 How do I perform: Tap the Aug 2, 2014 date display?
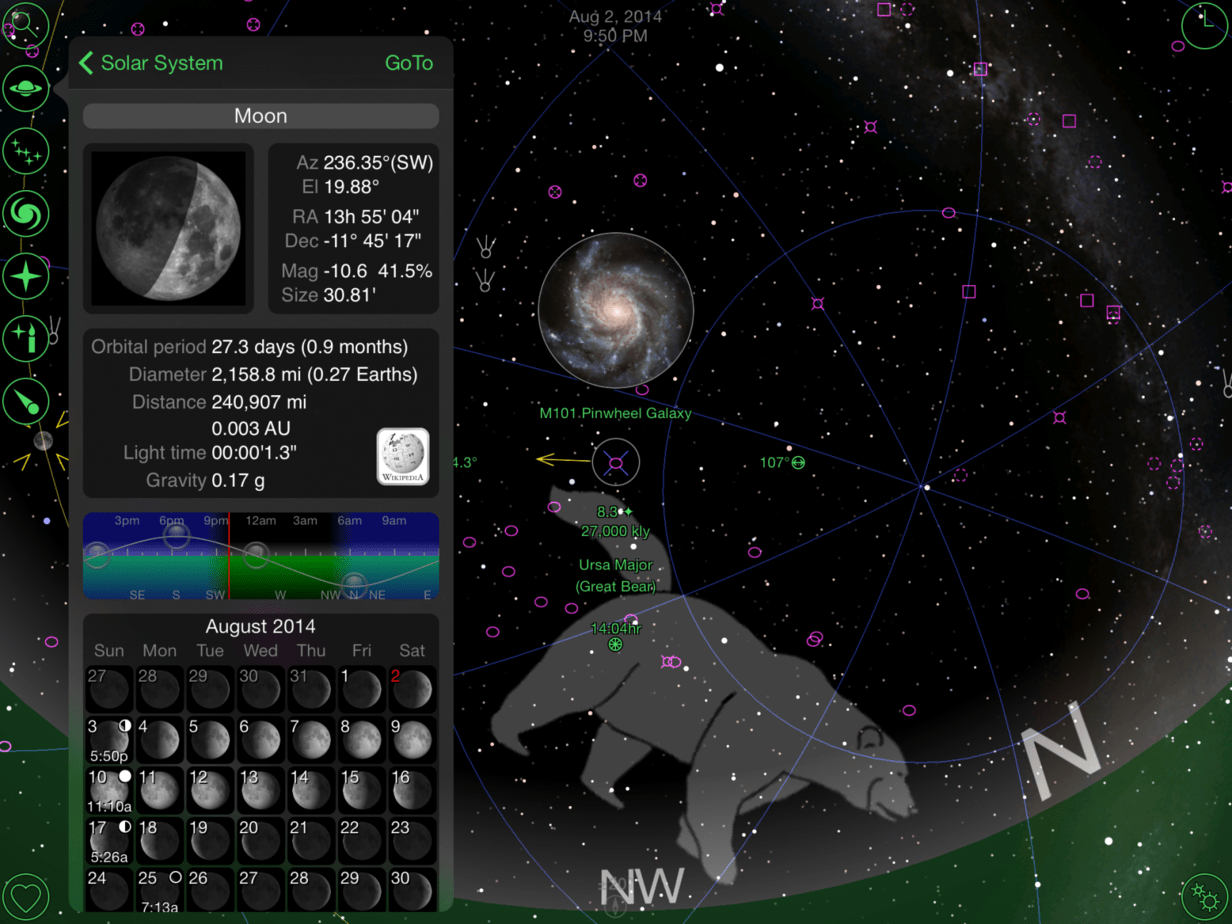[x=615, y=26]
